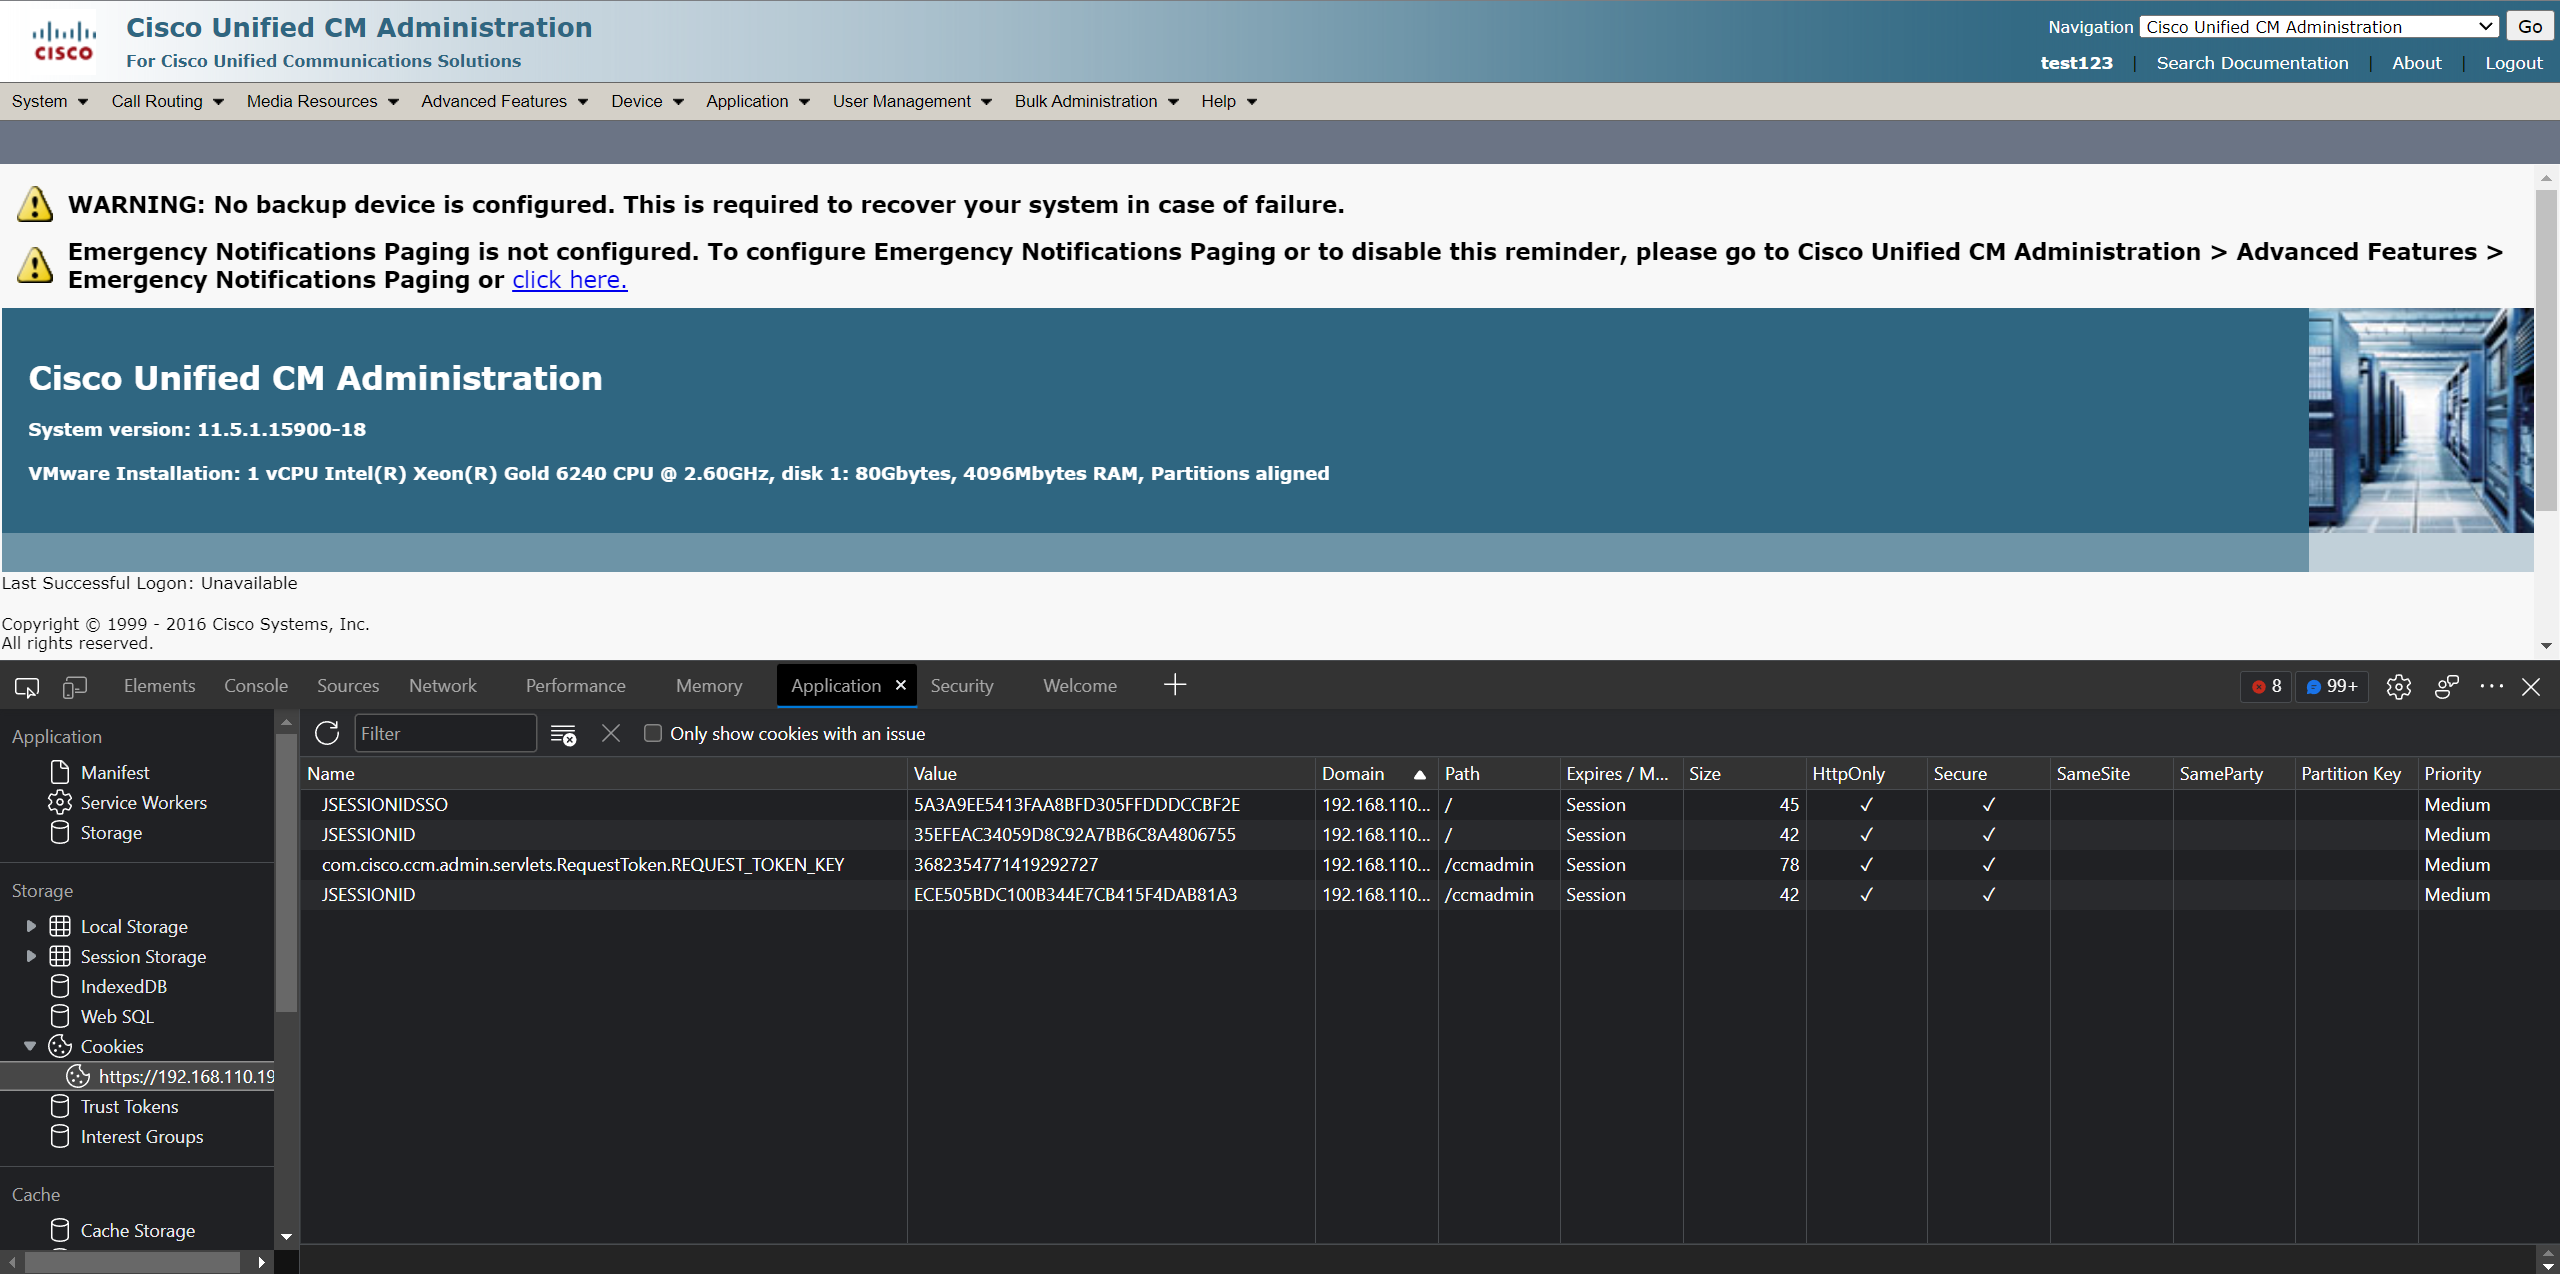Viewport: 2560px width, 1274px height.
Task: Add a new panel with the plus icon
Action: click(1174, 685)
